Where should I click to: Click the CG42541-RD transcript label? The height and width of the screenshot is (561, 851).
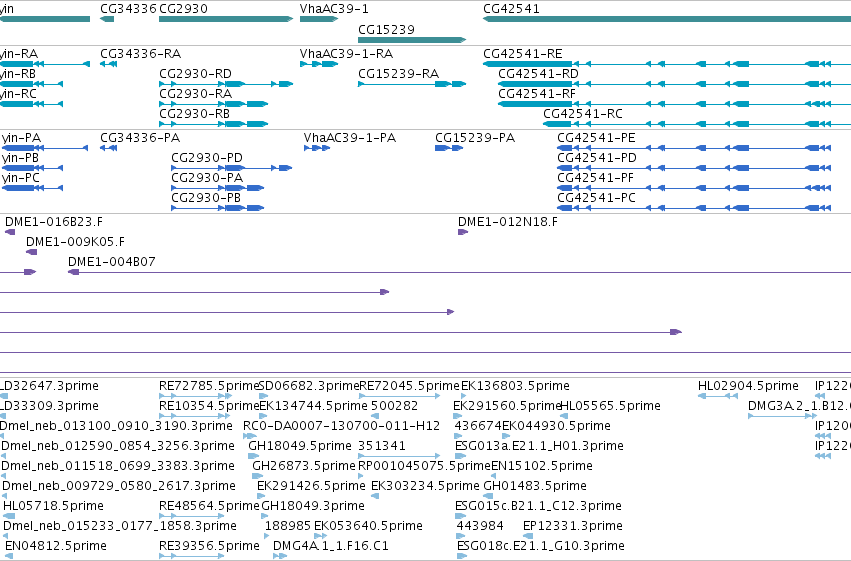coord(538,74)
